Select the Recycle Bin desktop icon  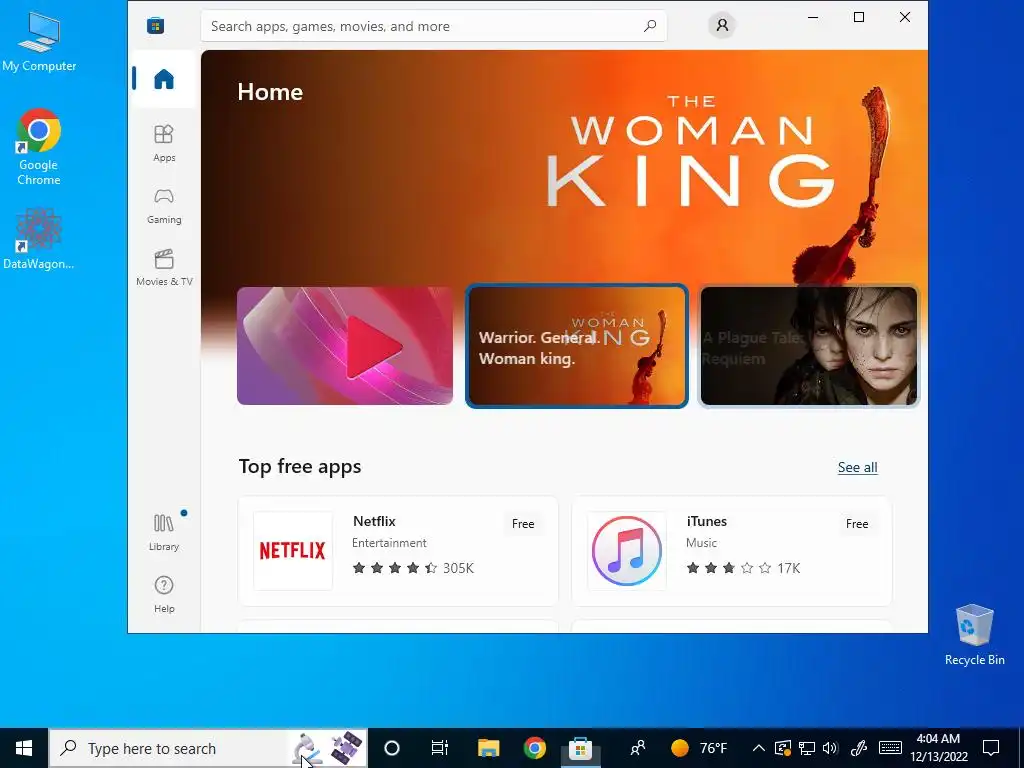pyautogui.click(x=974, y=635)
